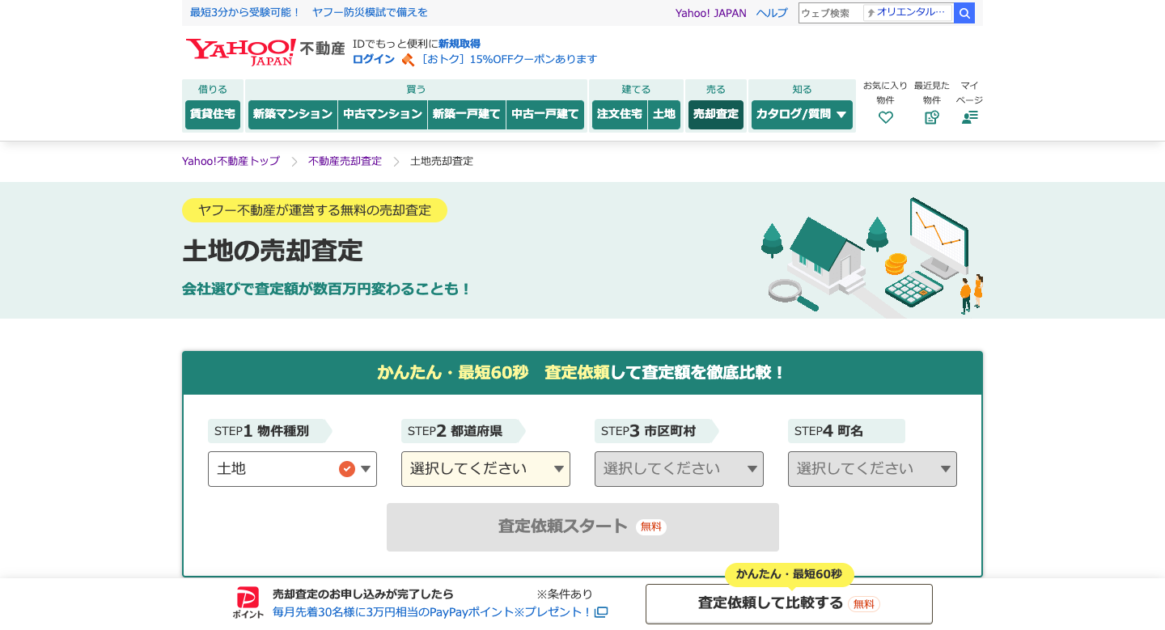Open recently viewed properties icon
1165x630 pixels.
pos(931,117)
